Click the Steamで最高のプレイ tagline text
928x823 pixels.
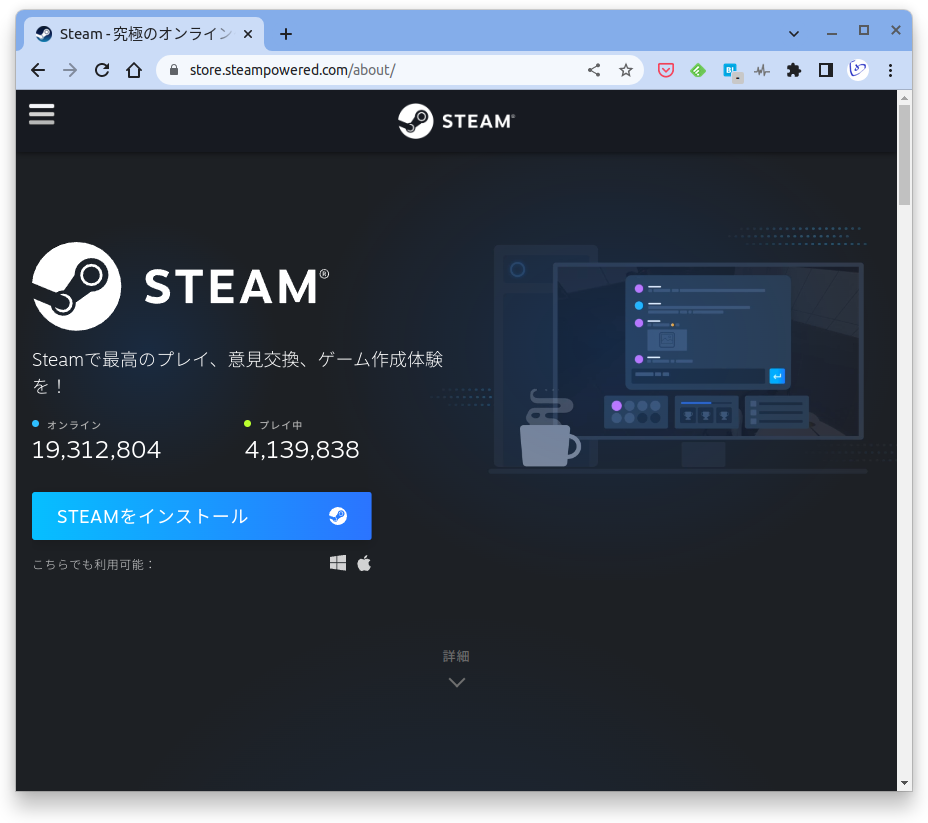tap(237, 372)
